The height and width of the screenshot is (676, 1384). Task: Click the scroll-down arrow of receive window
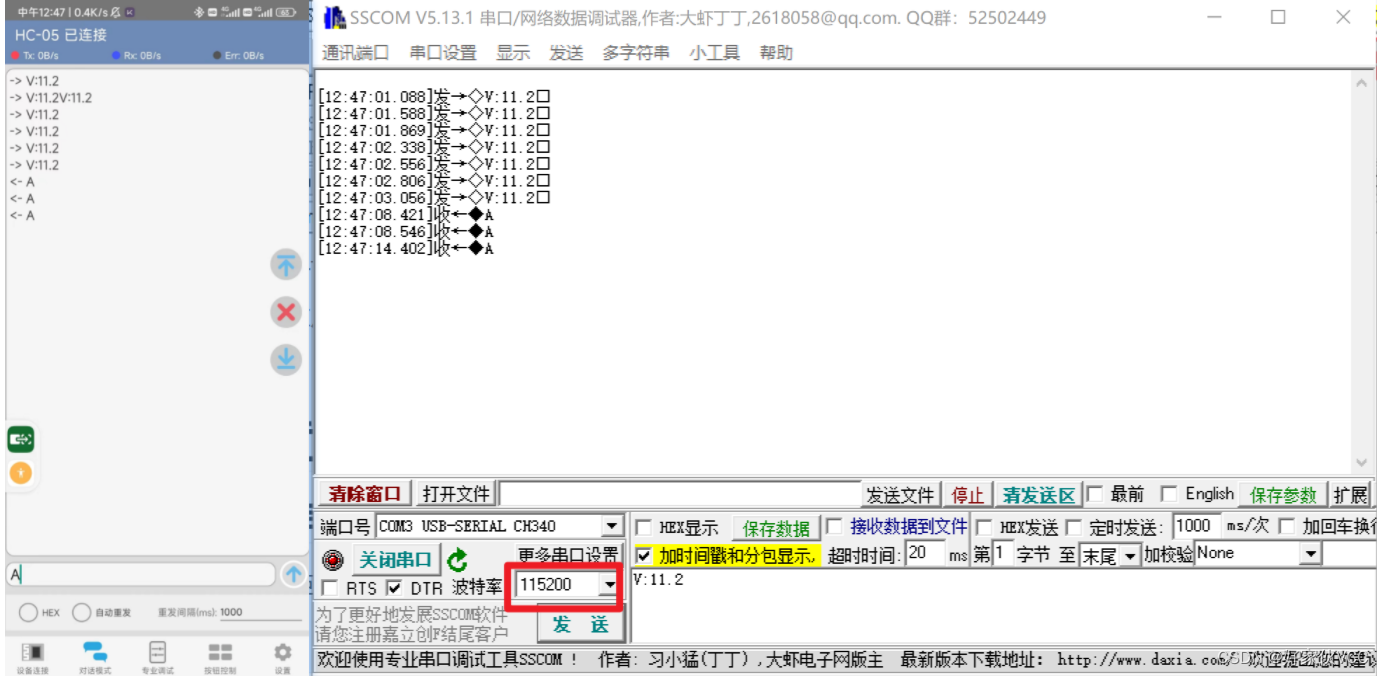tap(1361, 463)
